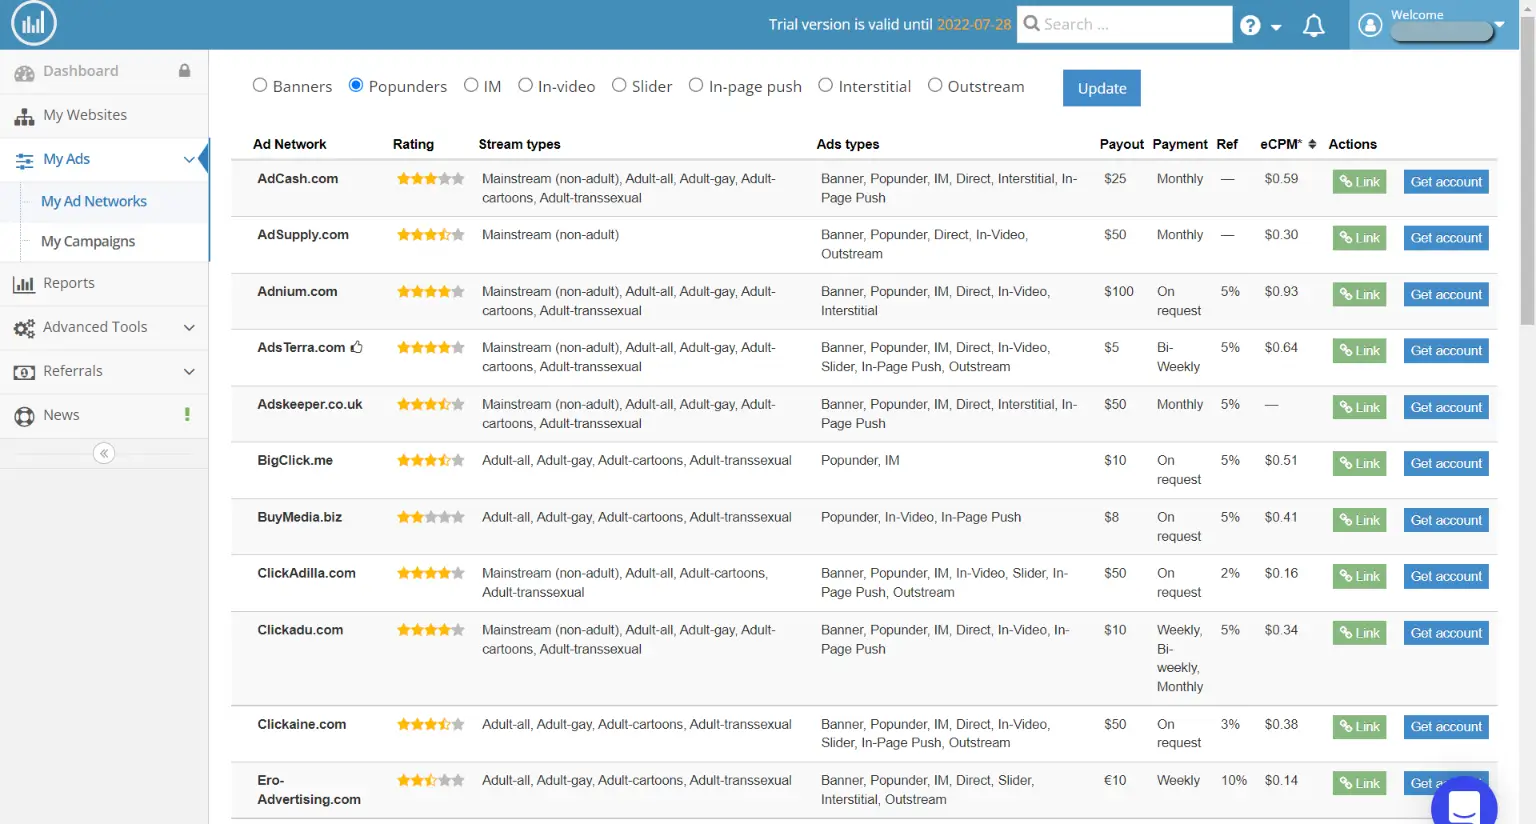The width and height of the screenshot is (1536, 824).
Task: Open Dashboard menu item
Action: click(x=104, y=72)
